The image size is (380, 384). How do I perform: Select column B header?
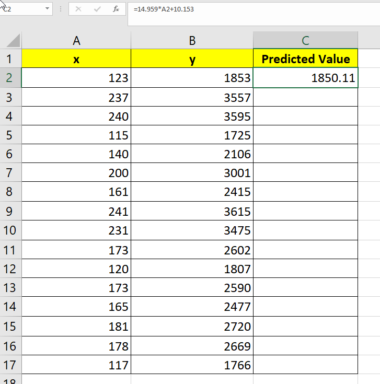(192, 41)
